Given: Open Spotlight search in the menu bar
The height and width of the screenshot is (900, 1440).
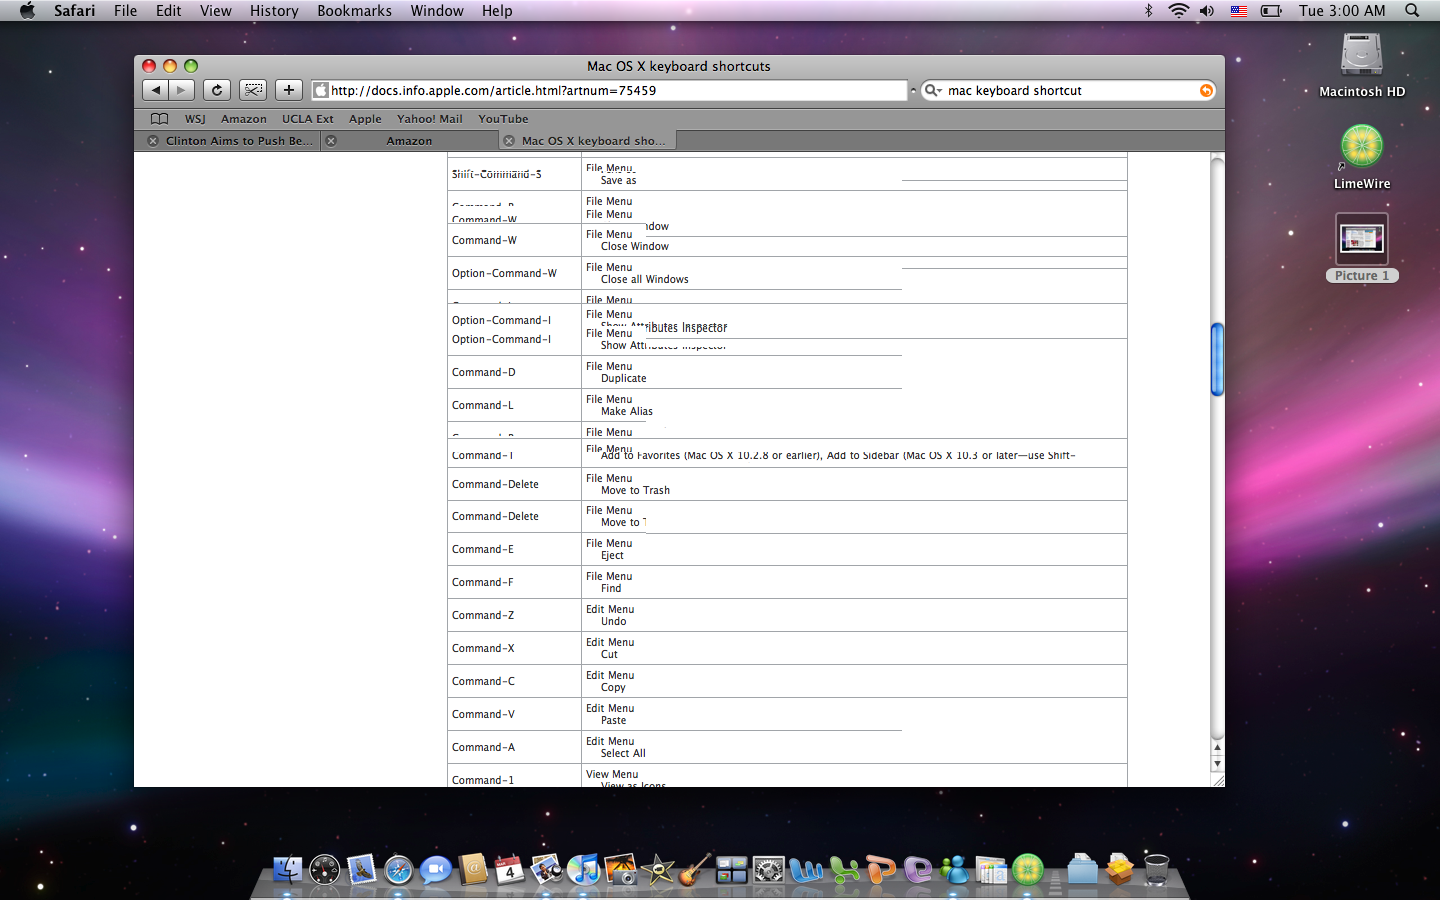Looking at the screenshot, I should click(x=1412, y=11).
